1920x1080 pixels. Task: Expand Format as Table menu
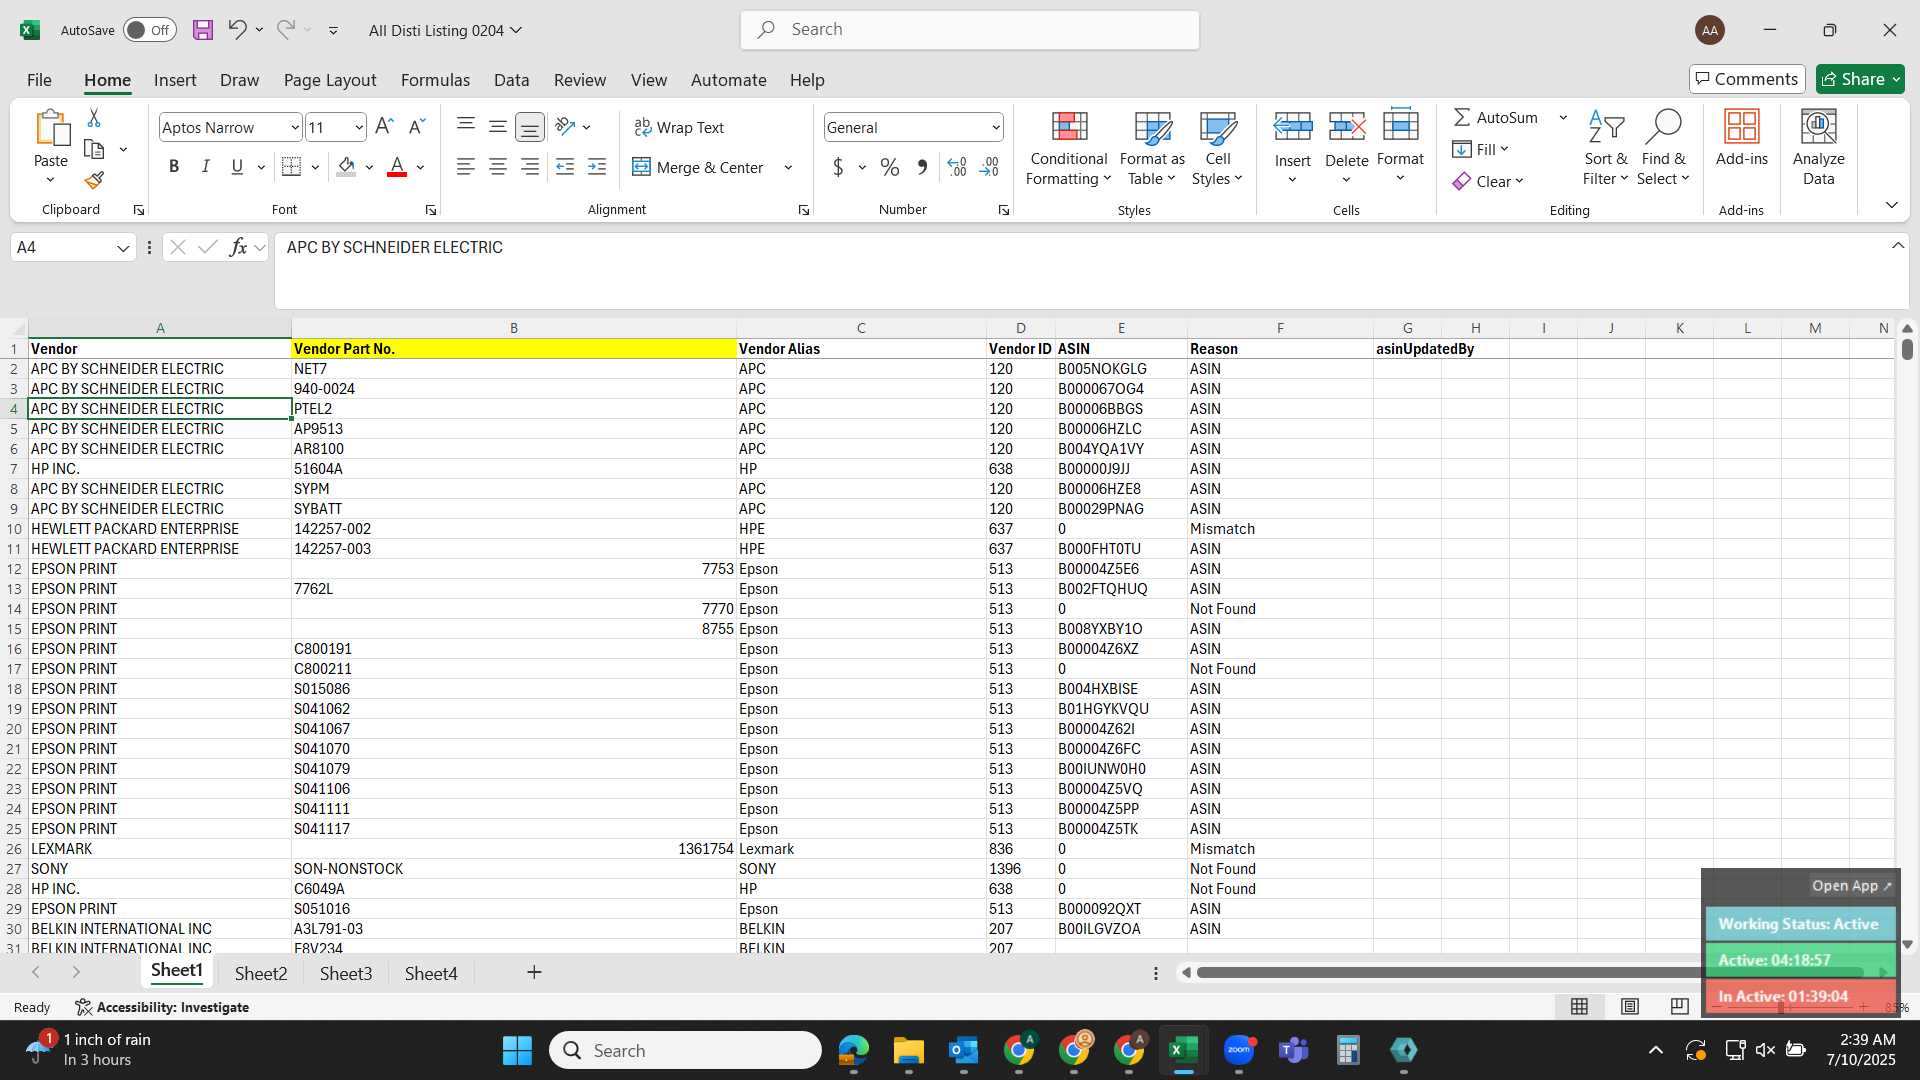pyautogui.click(x=1152, y=148)
